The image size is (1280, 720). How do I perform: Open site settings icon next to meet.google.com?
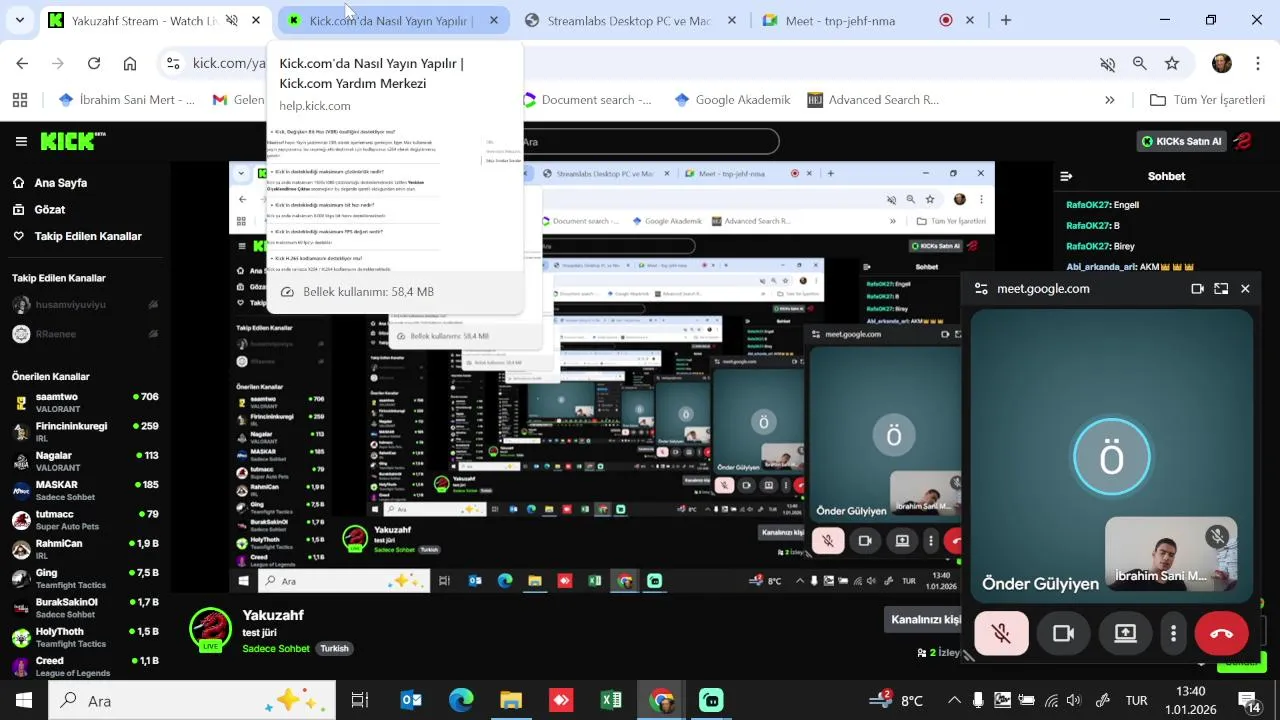point(979,289)
